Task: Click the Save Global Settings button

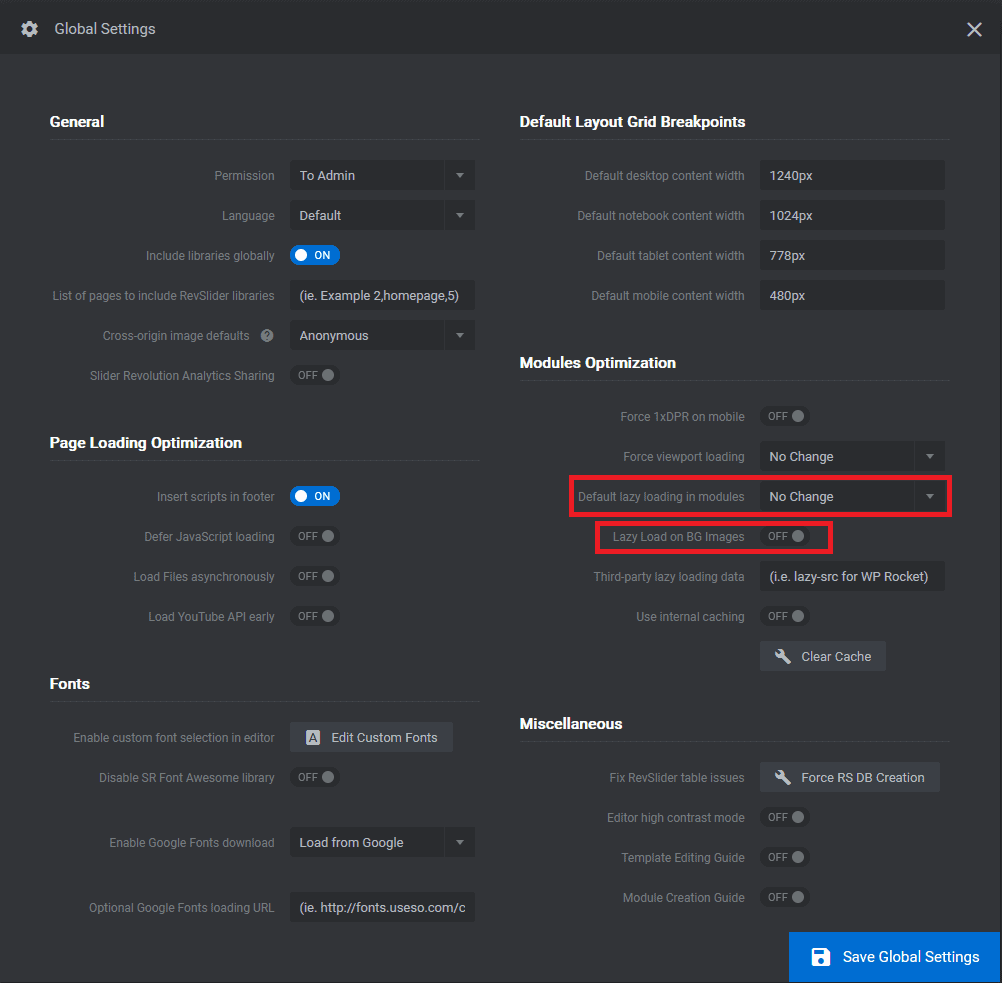Action: (895, 957)
